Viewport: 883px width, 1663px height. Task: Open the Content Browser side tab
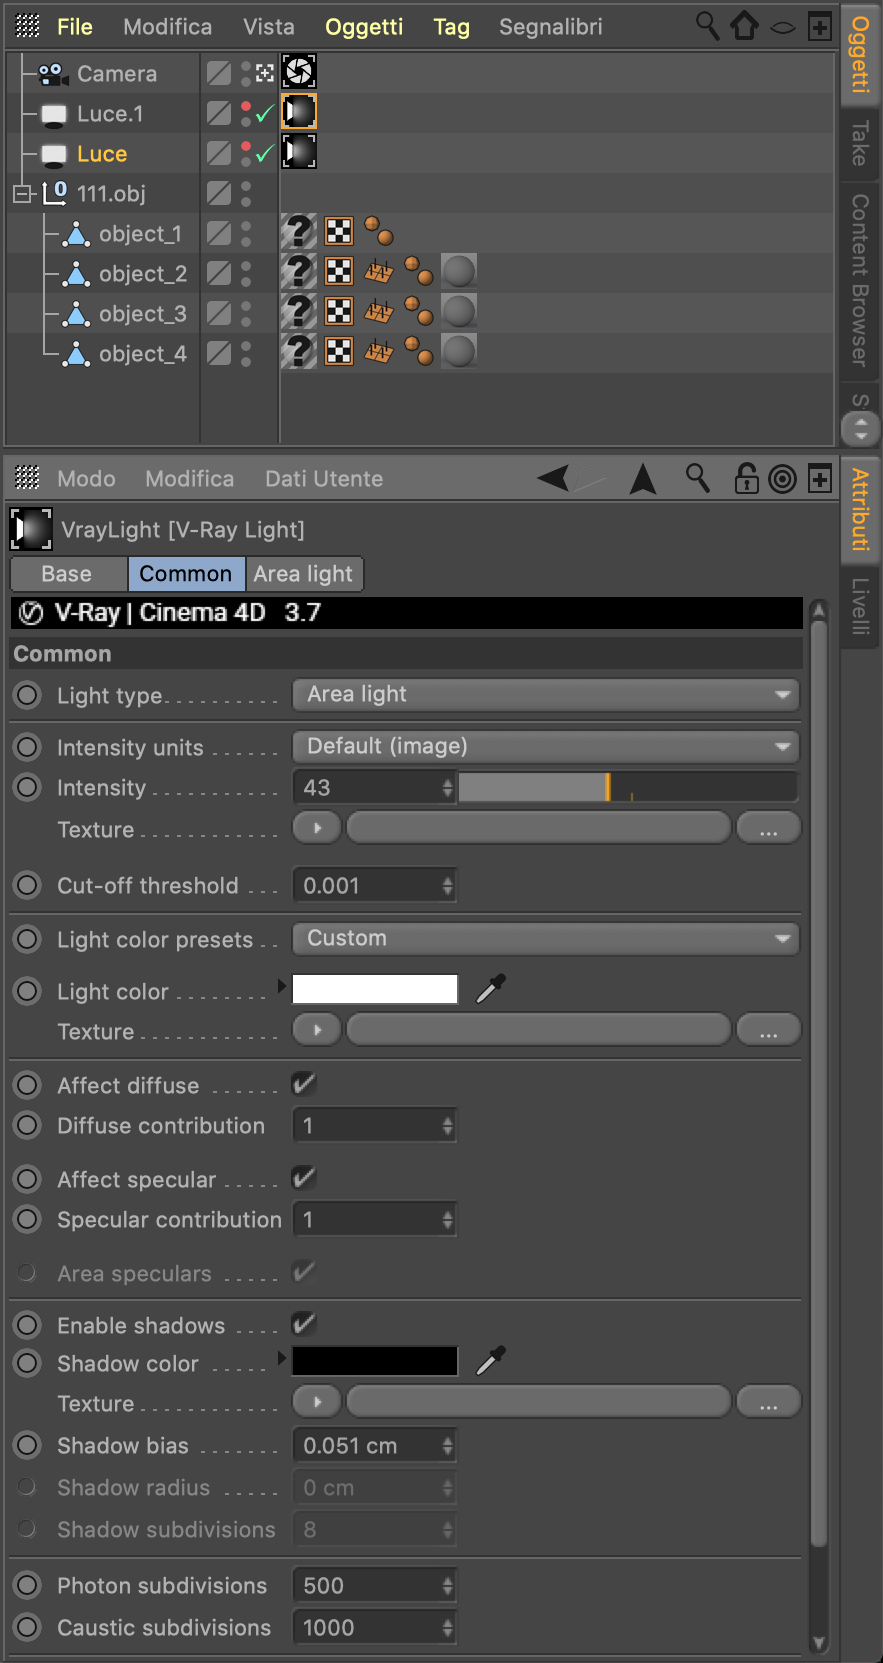[859, 280]
